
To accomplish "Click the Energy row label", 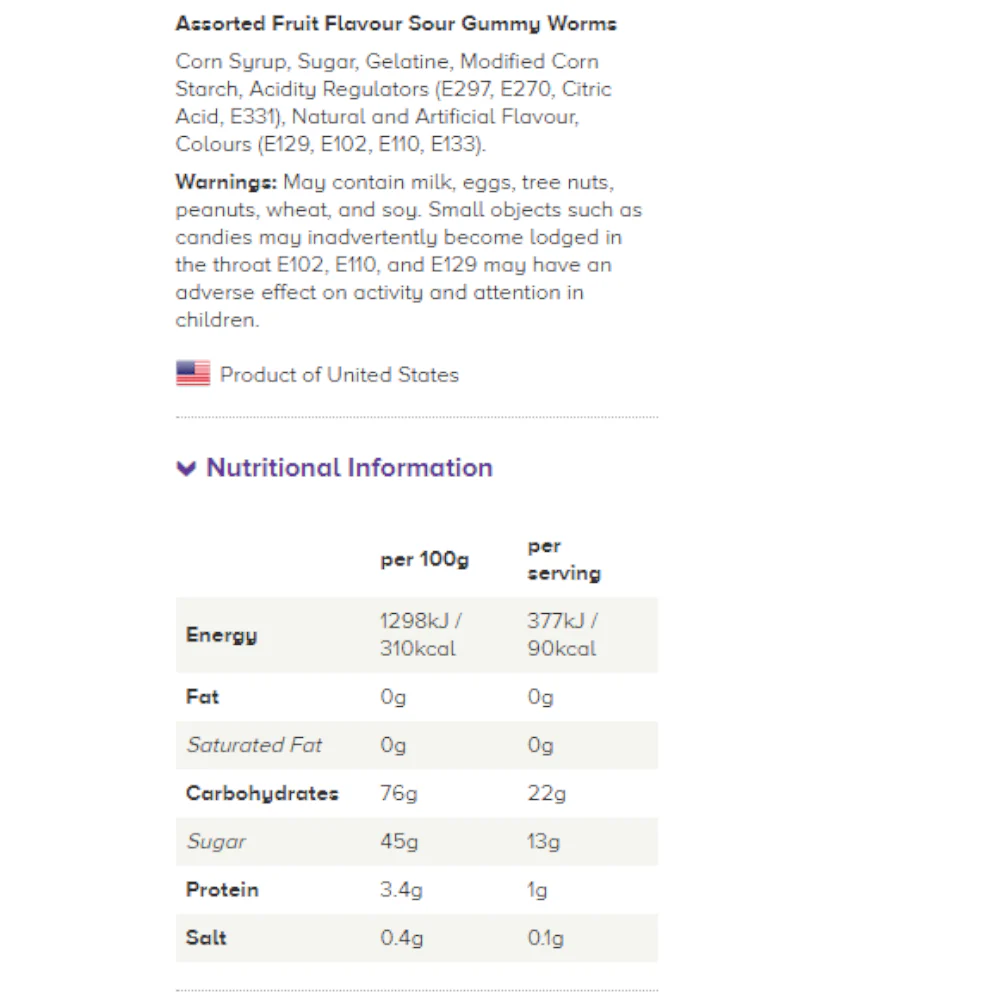I will coord(221,635).
